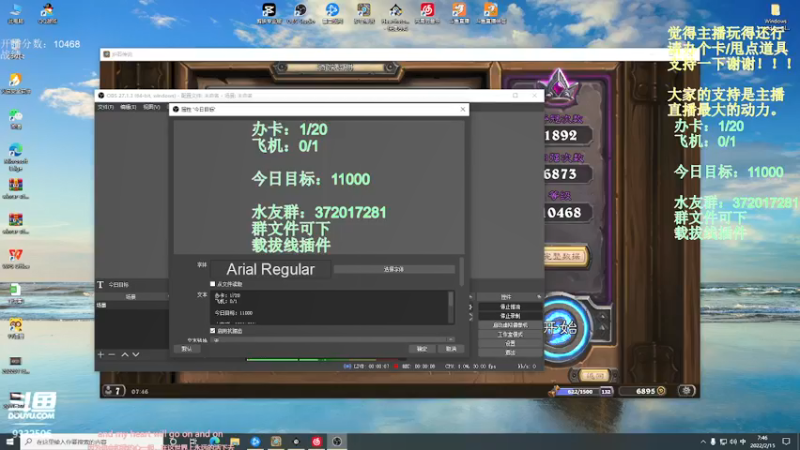
Task: Click the properties dialog vertical scrollbar
Action: coord(461,271)
